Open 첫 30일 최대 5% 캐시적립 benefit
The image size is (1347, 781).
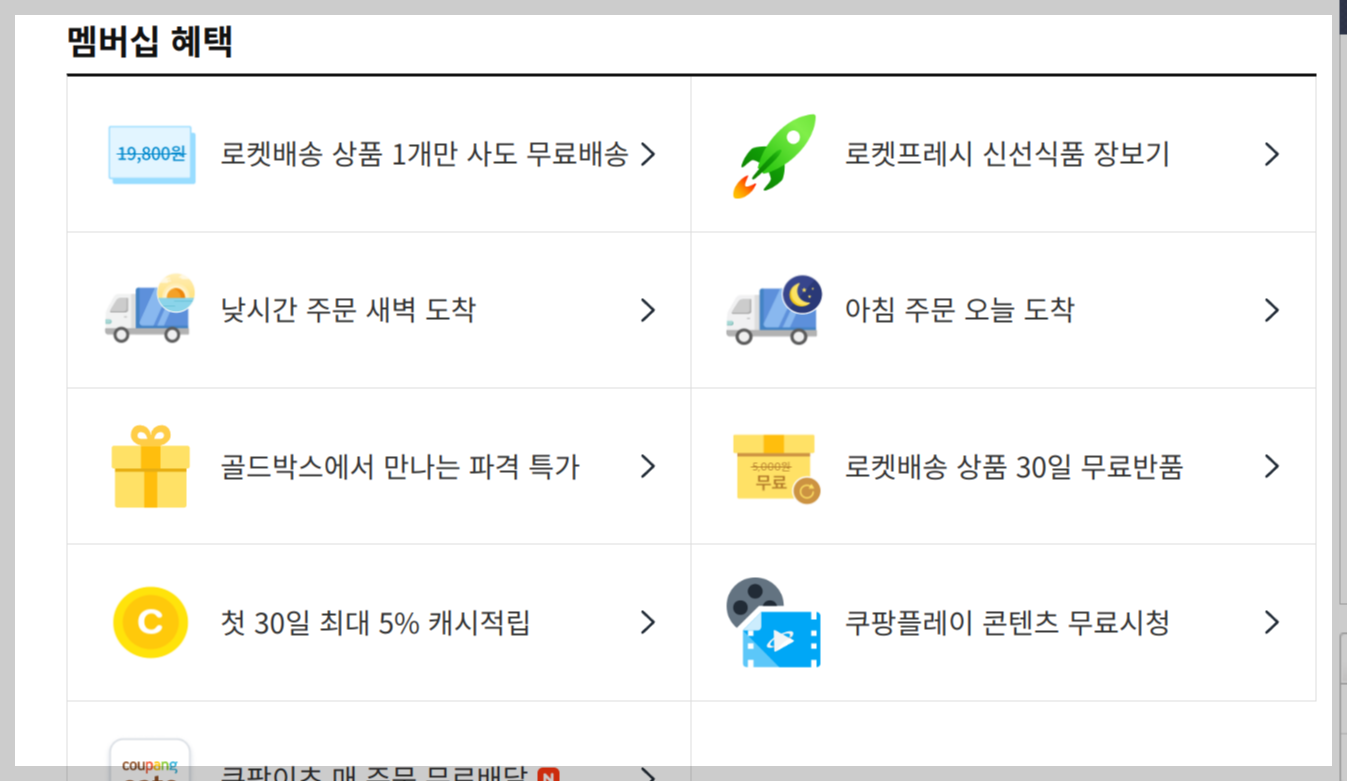click(379, 622)
